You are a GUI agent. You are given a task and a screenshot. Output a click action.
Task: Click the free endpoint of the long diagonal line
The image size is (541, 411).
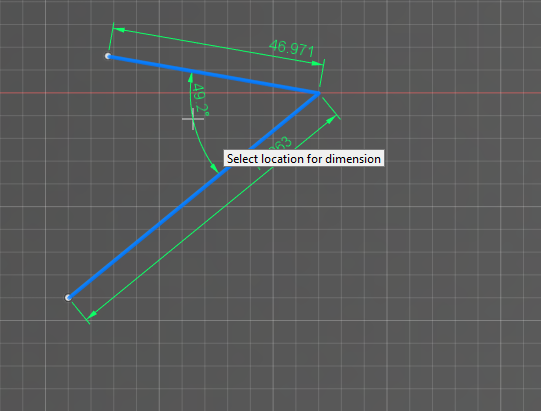tap(68, 297)
